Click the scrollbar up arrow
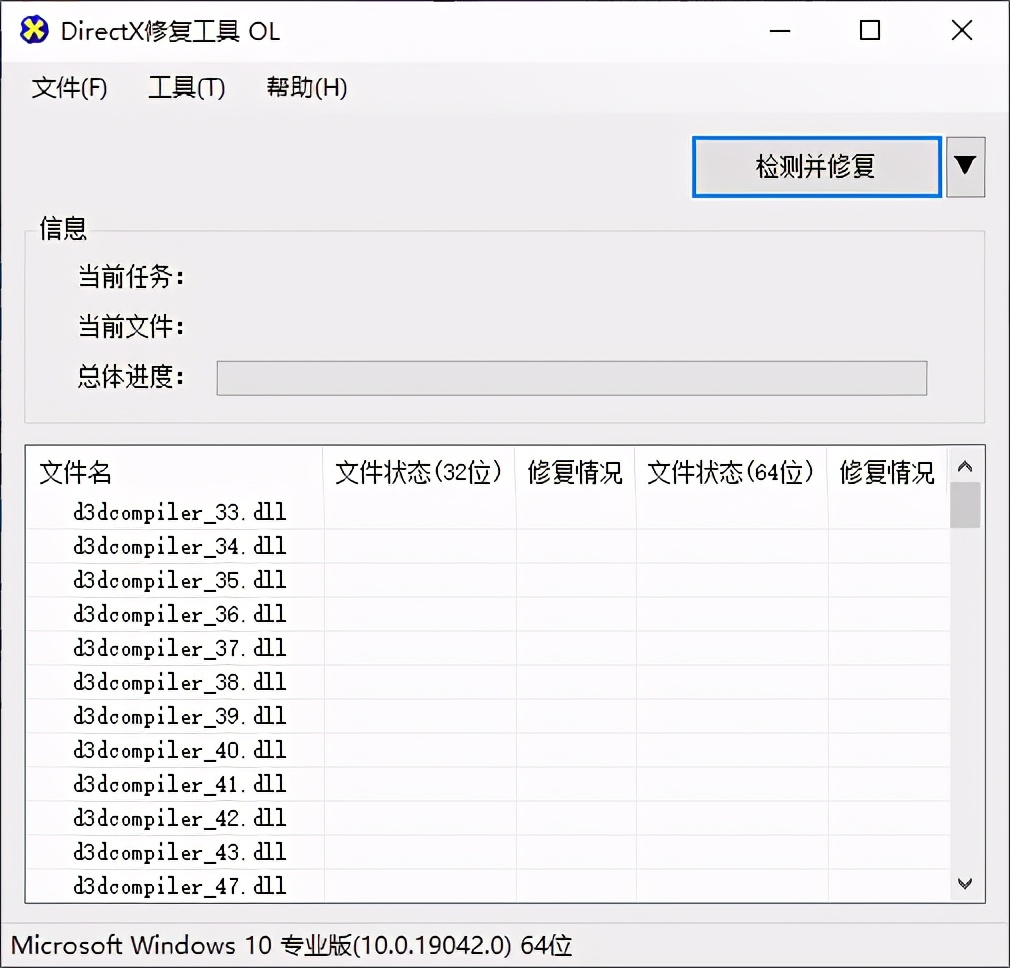 click(965, 465)
